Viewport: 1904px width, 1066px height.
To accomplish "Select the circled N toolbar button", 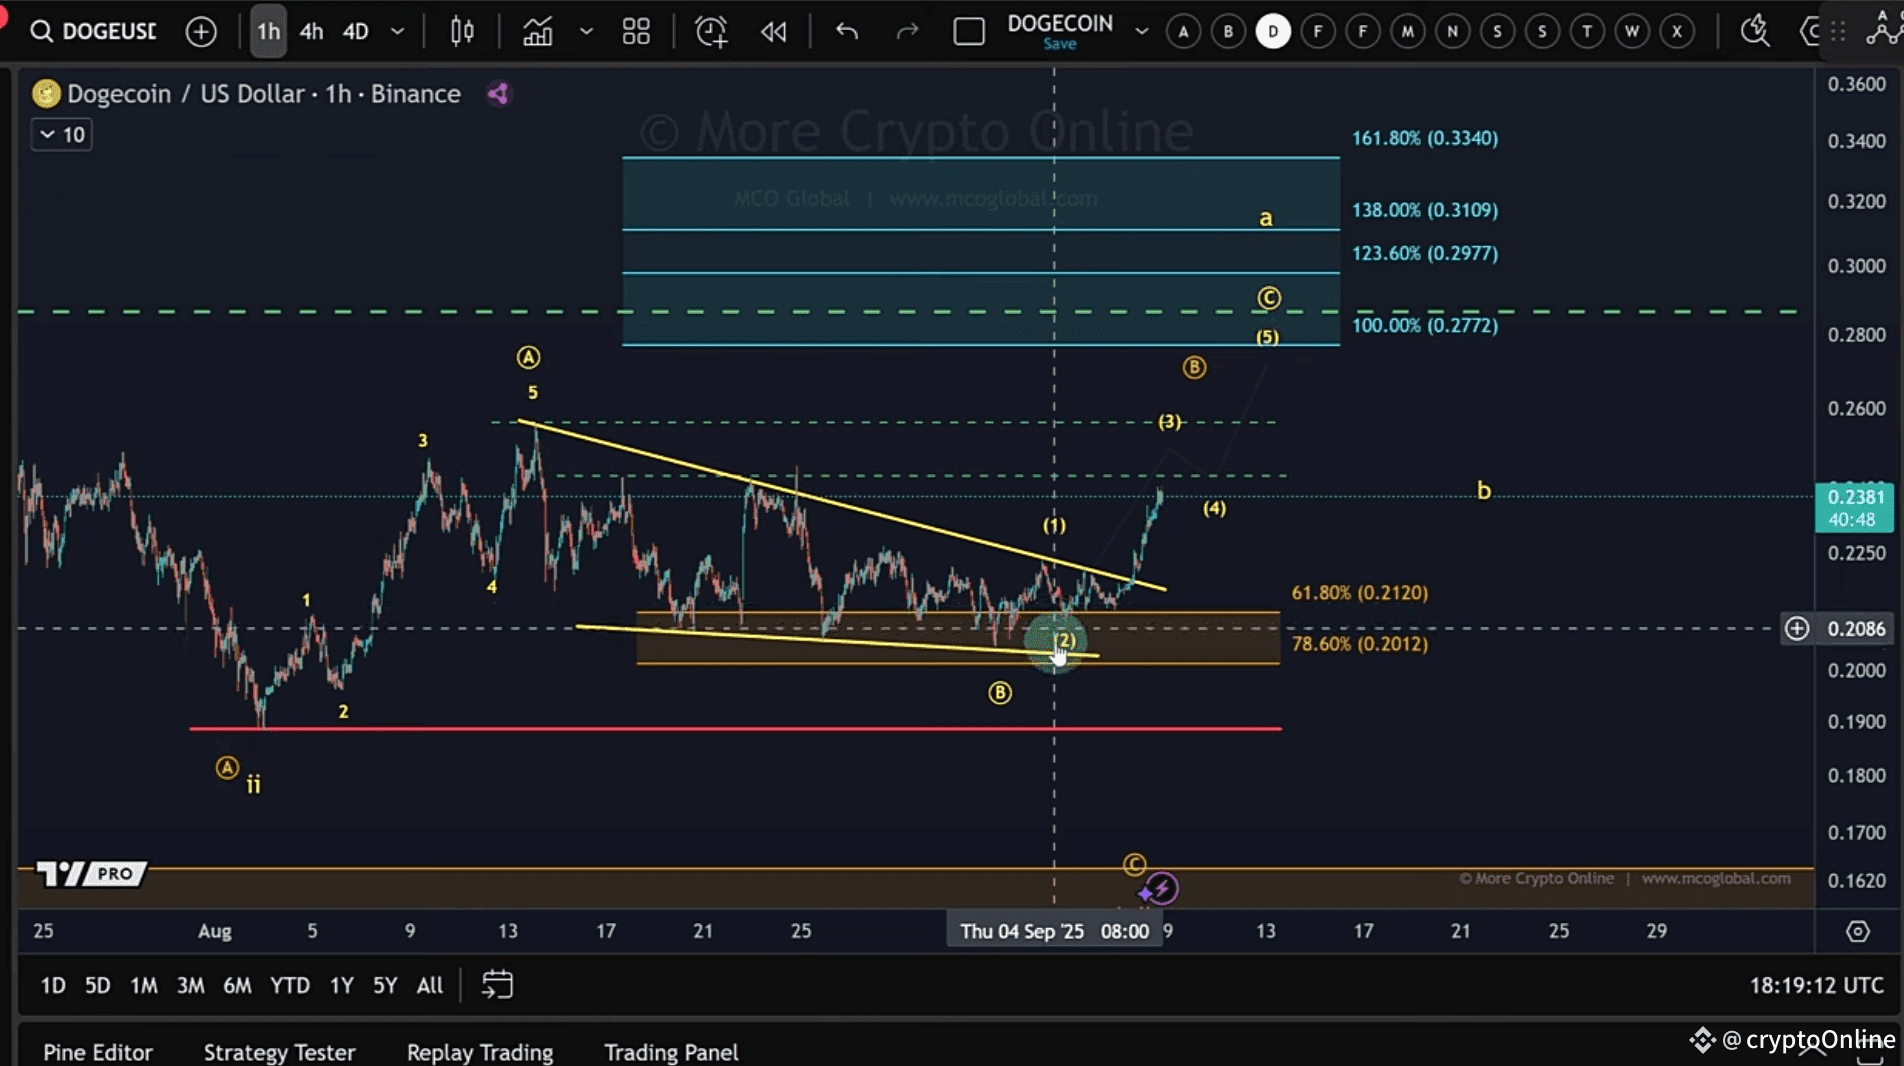I will 1452,31.
